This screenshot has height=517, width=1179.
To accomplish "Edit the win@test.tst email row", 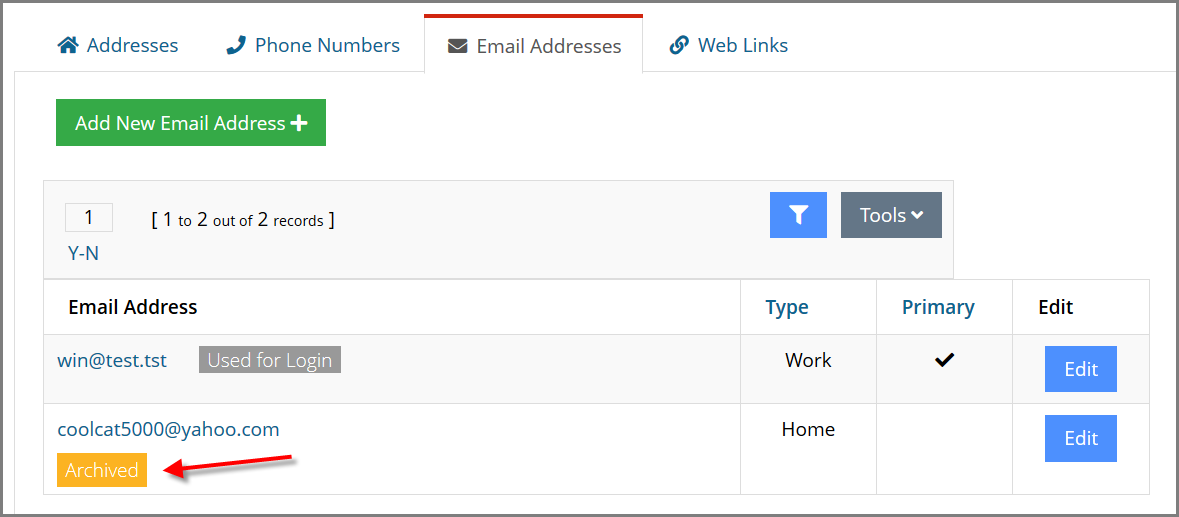I will (x=1080, y=369).
